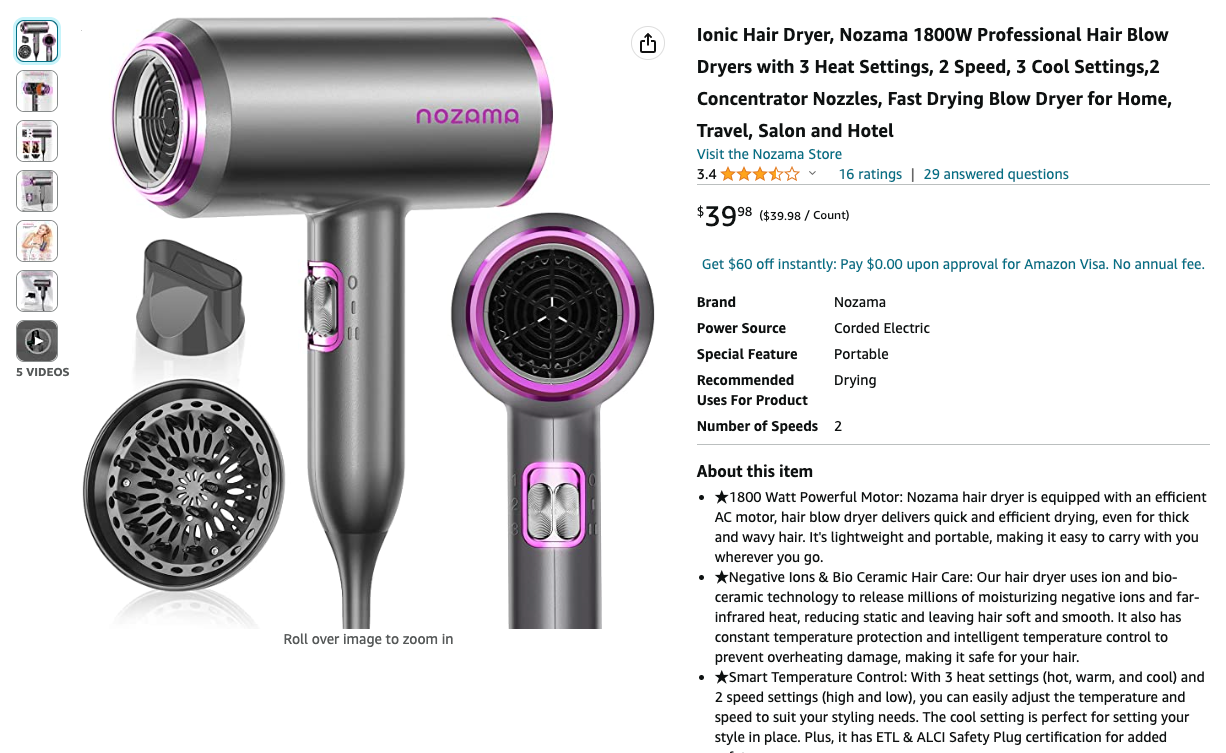Screen dimensions: 1226x753
Task: Select the fifth thumbnail with woman model
Action: point(37,241)
